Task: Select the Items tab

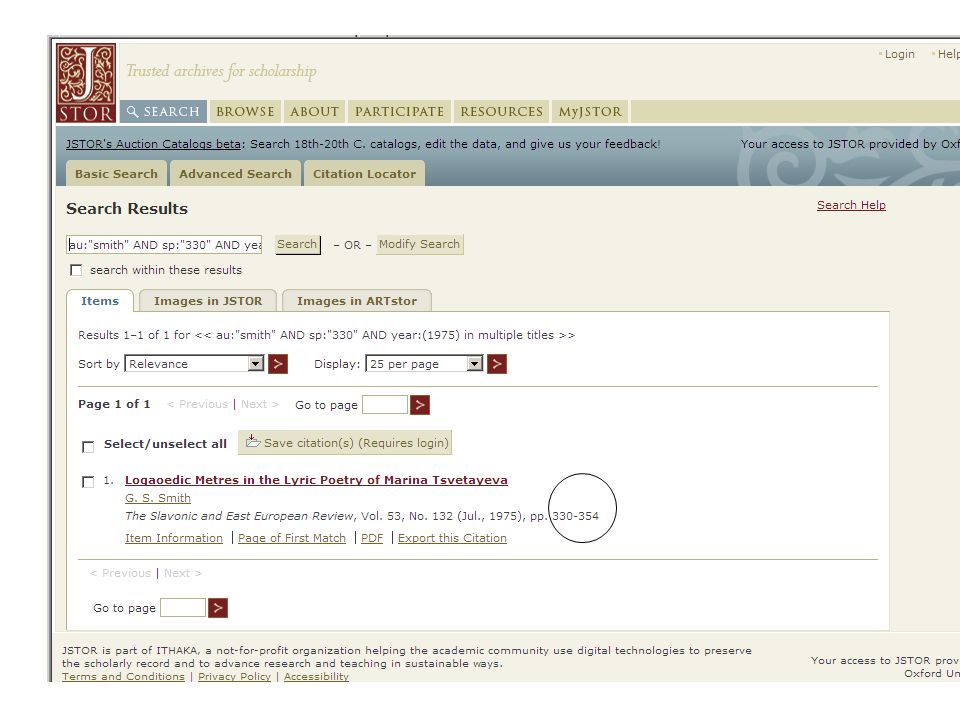Action: tap(100, 301)
